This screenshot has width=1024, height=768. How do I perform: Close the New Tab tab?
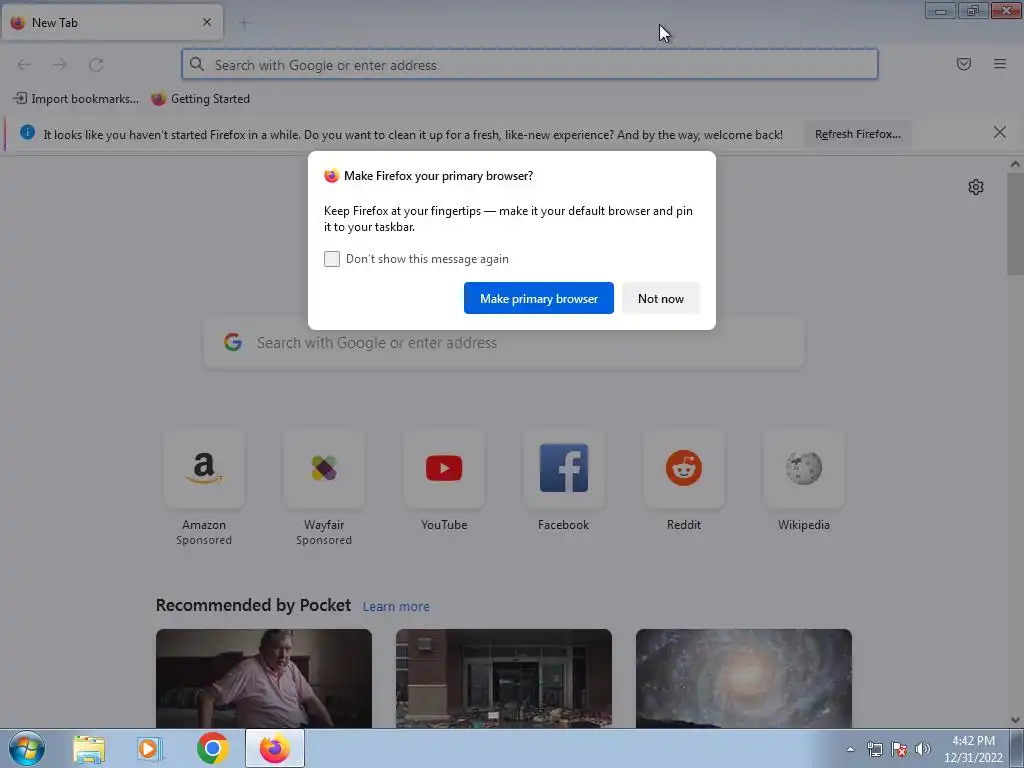(207, 22)
